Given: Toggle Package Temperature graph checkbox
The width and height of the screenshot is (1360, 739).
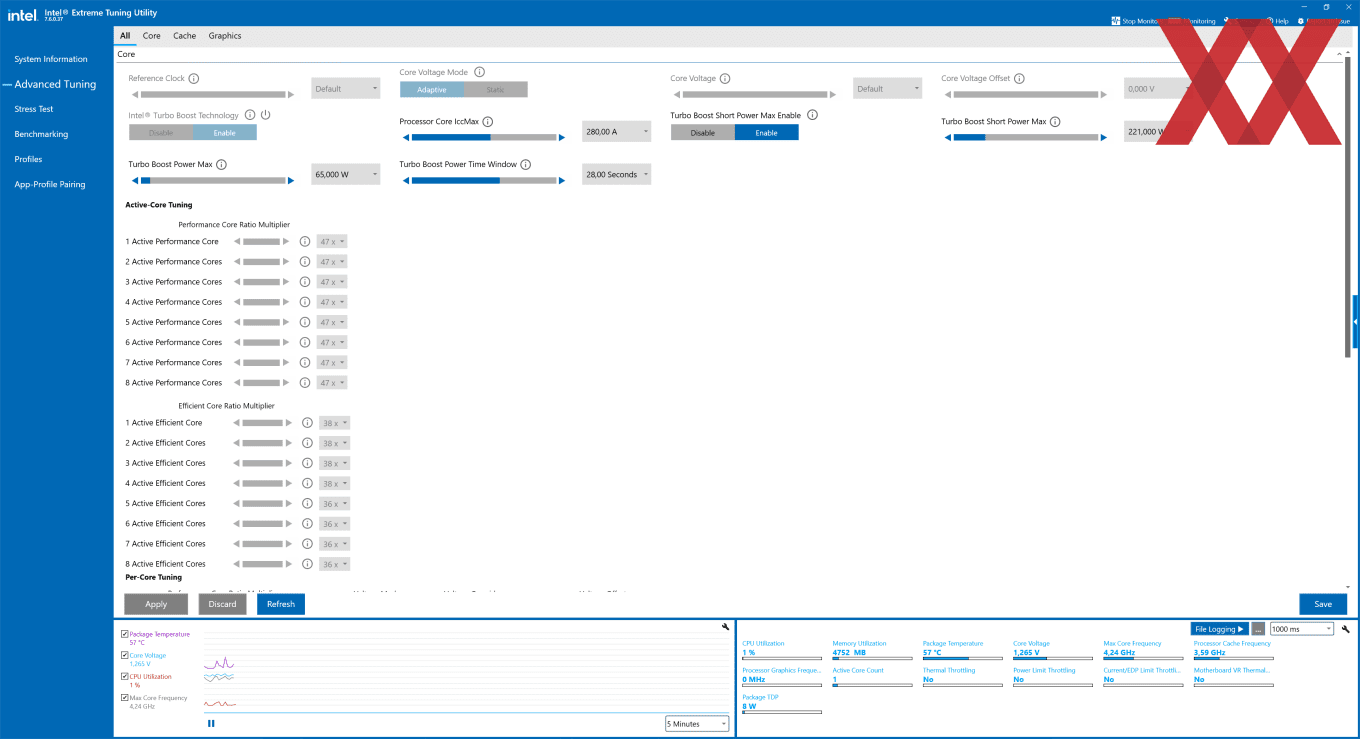Looking at the screenshot, I should 124,634.
